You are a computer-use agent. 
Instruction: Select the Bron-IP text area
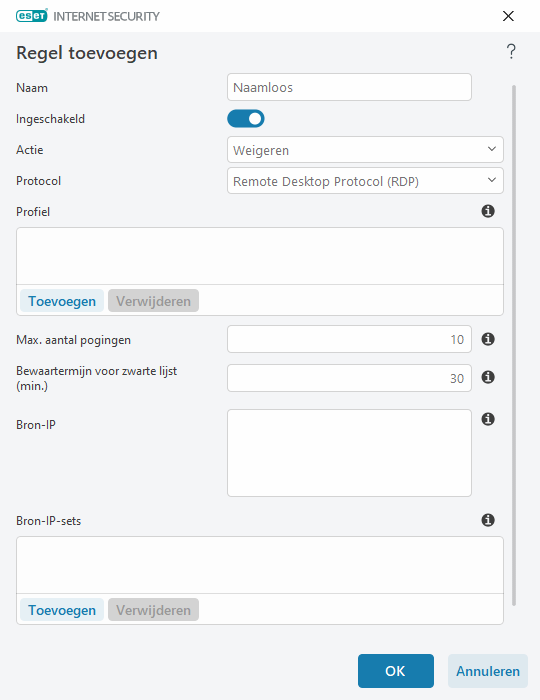349,453
